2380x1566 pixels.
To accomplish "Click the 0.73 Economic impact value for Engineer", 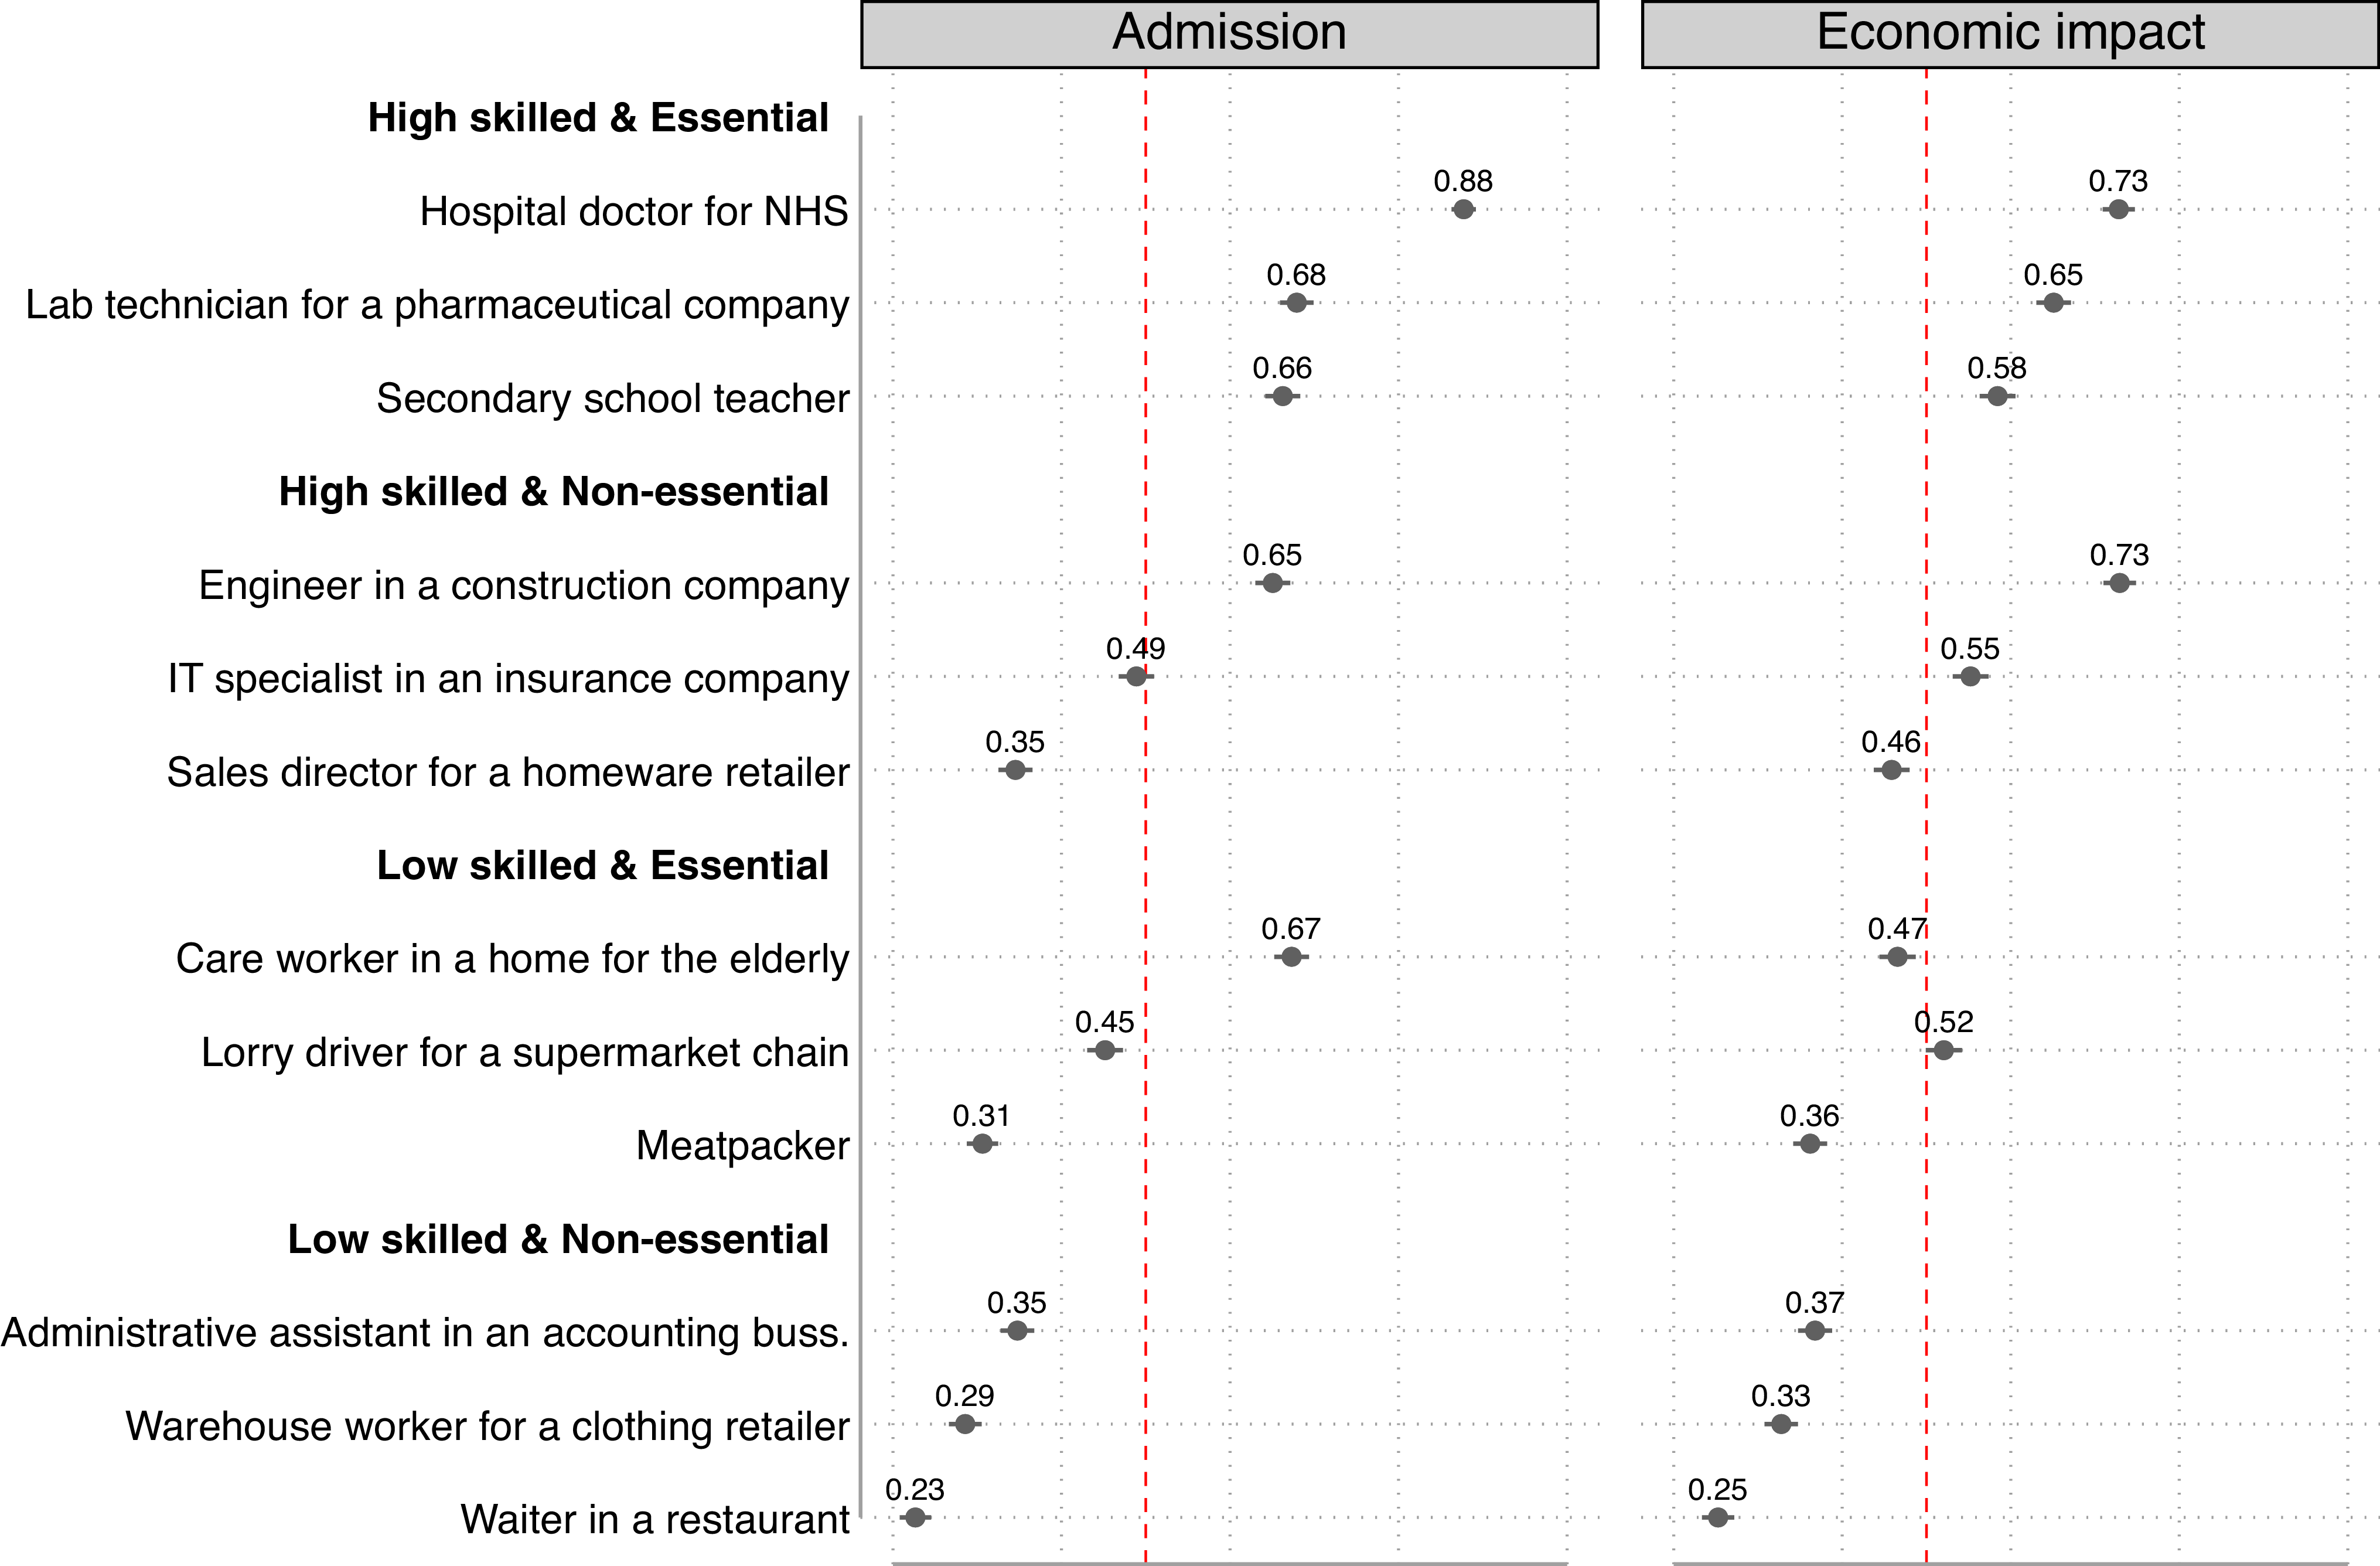I will pyautogui.click(x=2119, y=555).
